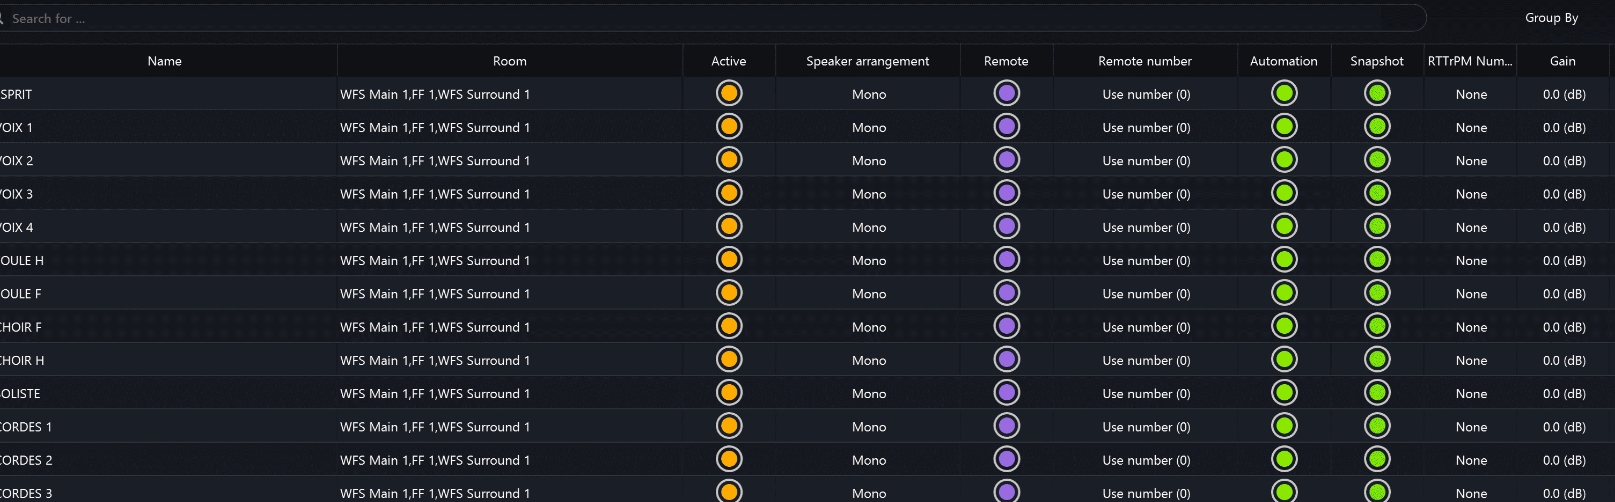Toggle Active indicator for CORDES 2 row
Viewport: 1615px width, 502px height.
pos(729,460)
